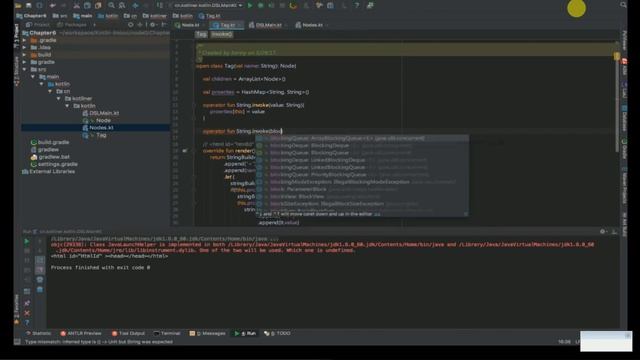Collapse the main folder in tree

(33, 77)
